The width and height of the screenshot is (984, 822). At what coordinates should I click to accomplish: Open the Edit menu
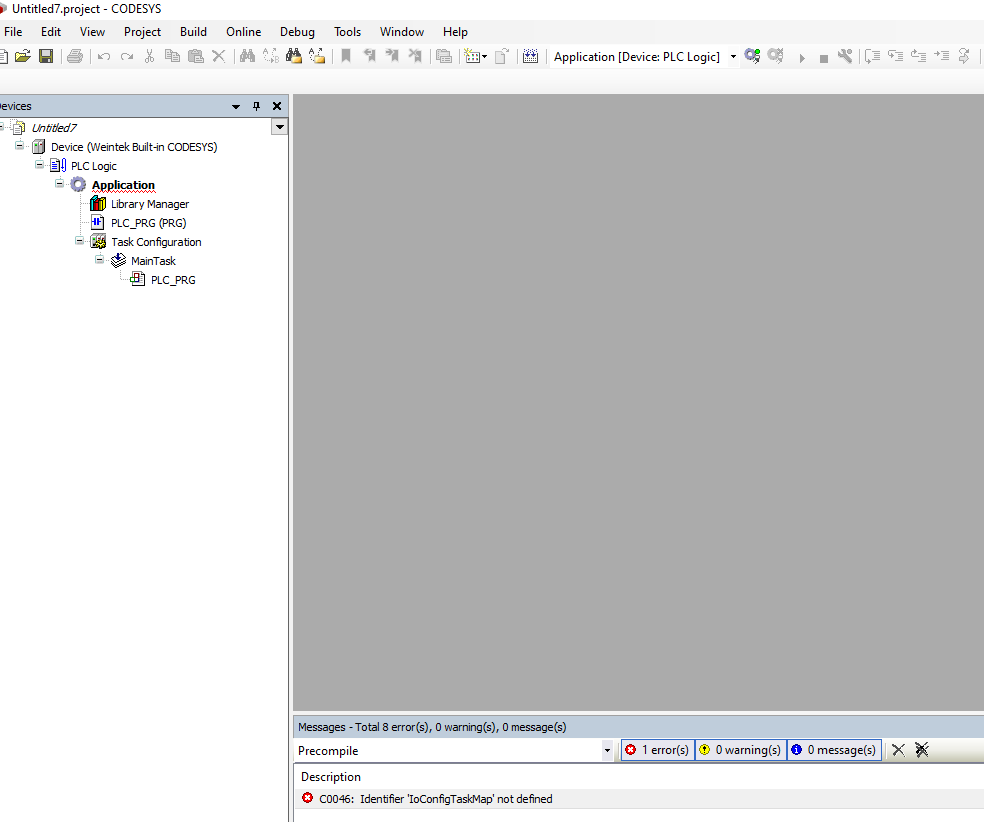[x=51, y=32]
